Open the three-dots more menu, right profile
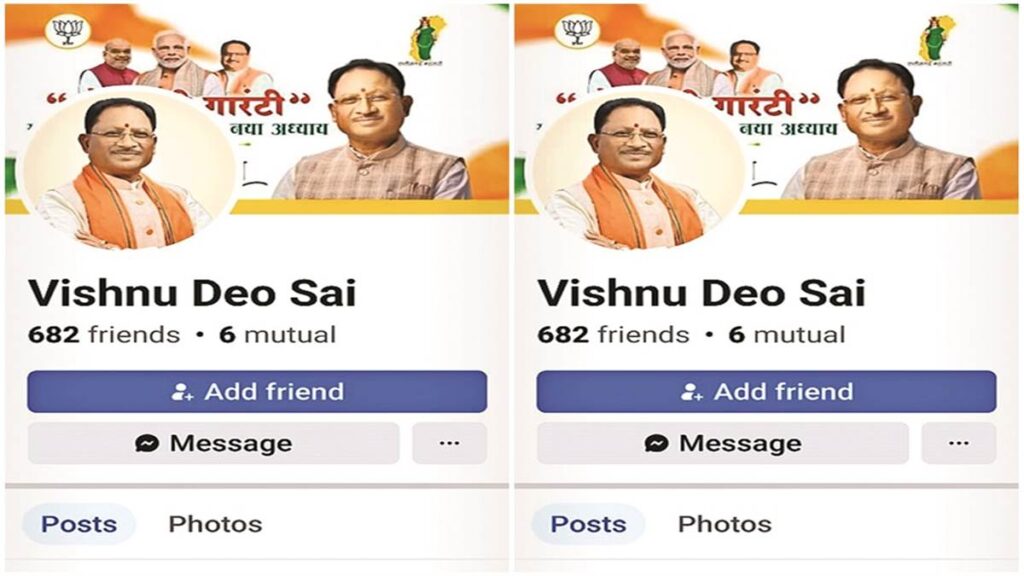Viewport: 1024px width, 576px height. [x=959, y=443]
